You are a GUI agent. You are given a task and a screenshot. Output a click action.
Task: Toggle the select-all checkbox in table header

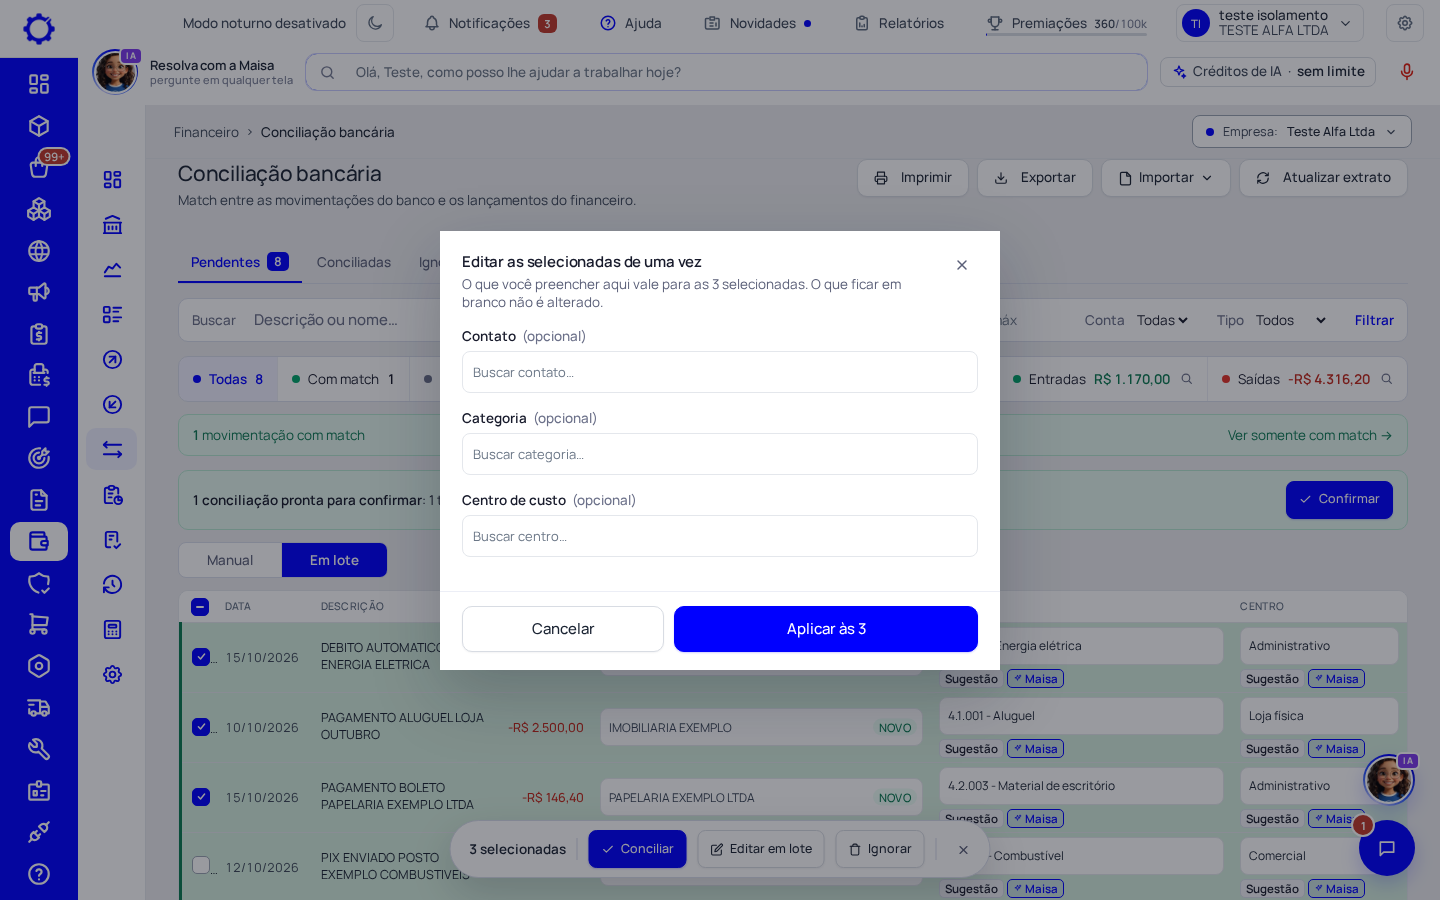[200, 607]
